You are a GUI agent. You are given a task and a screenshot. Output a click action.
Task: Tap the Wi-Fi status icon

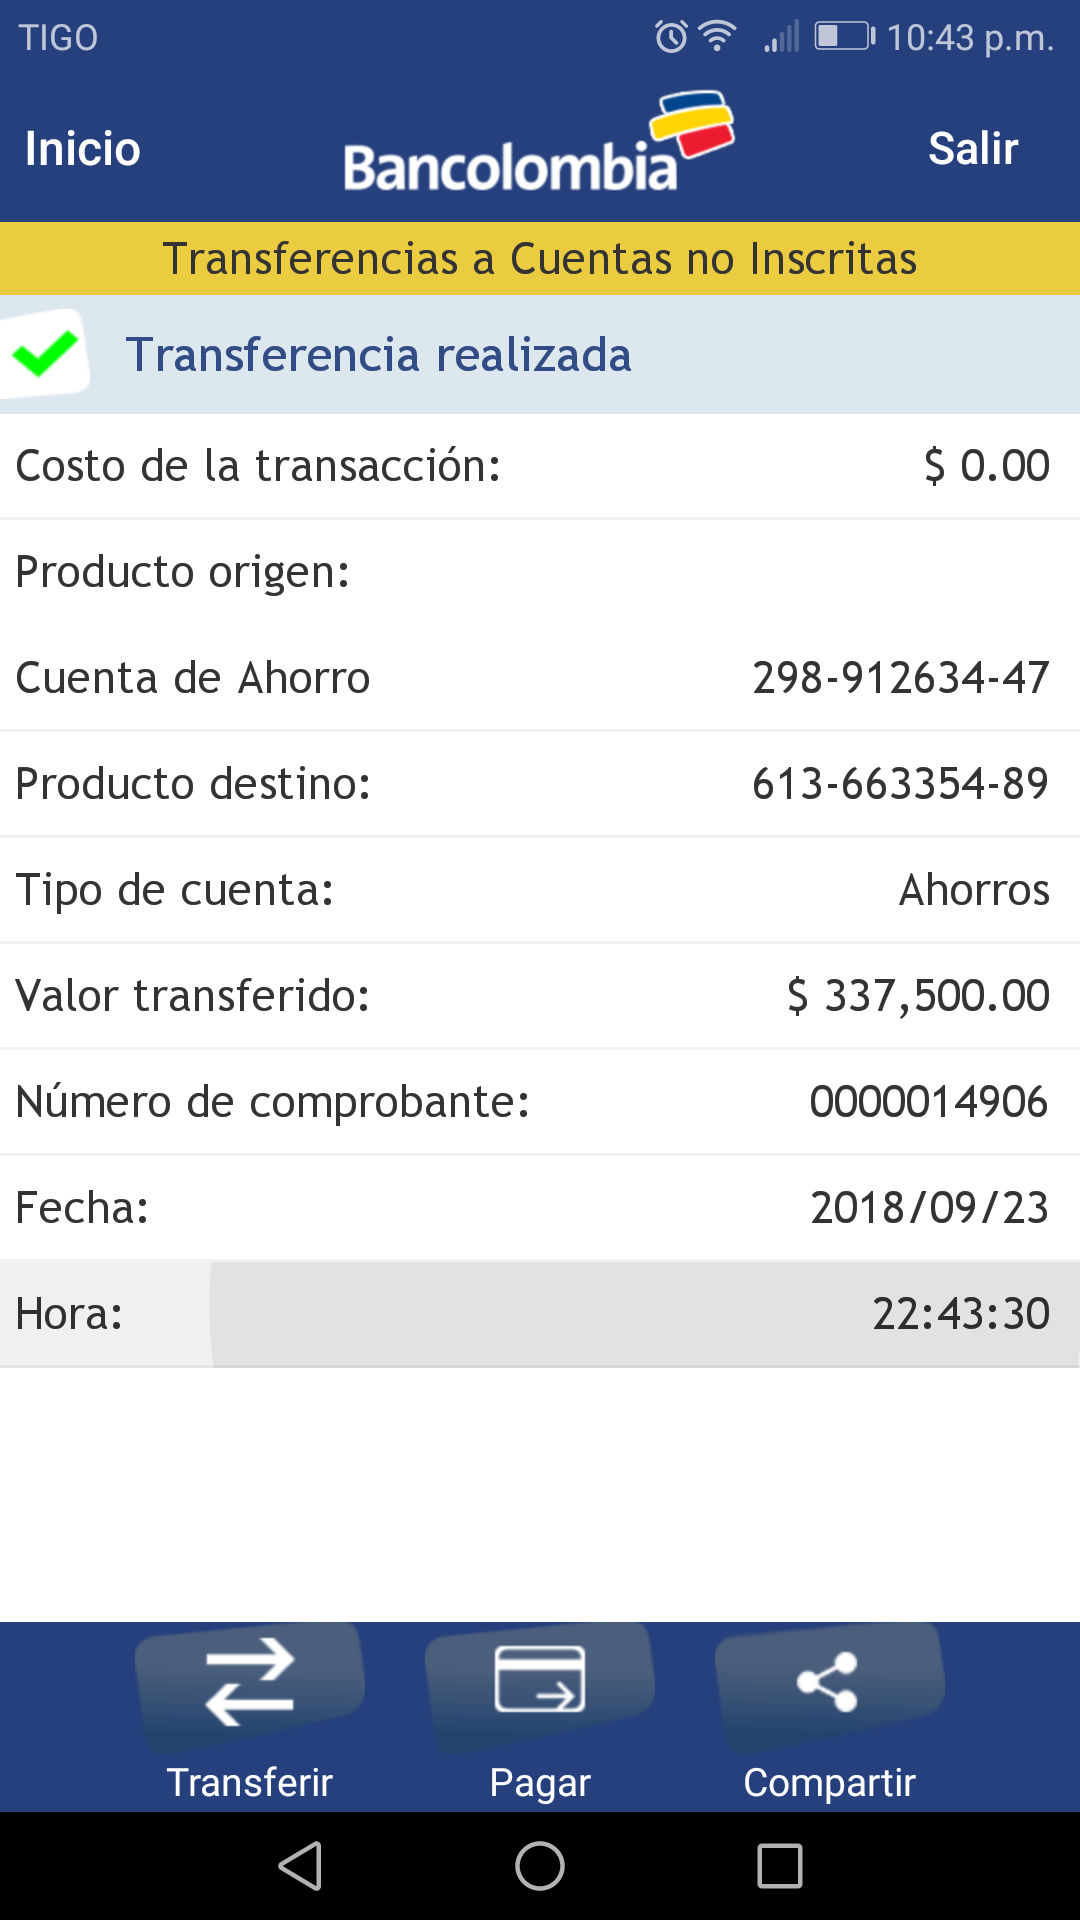click(x=717, y=36)
